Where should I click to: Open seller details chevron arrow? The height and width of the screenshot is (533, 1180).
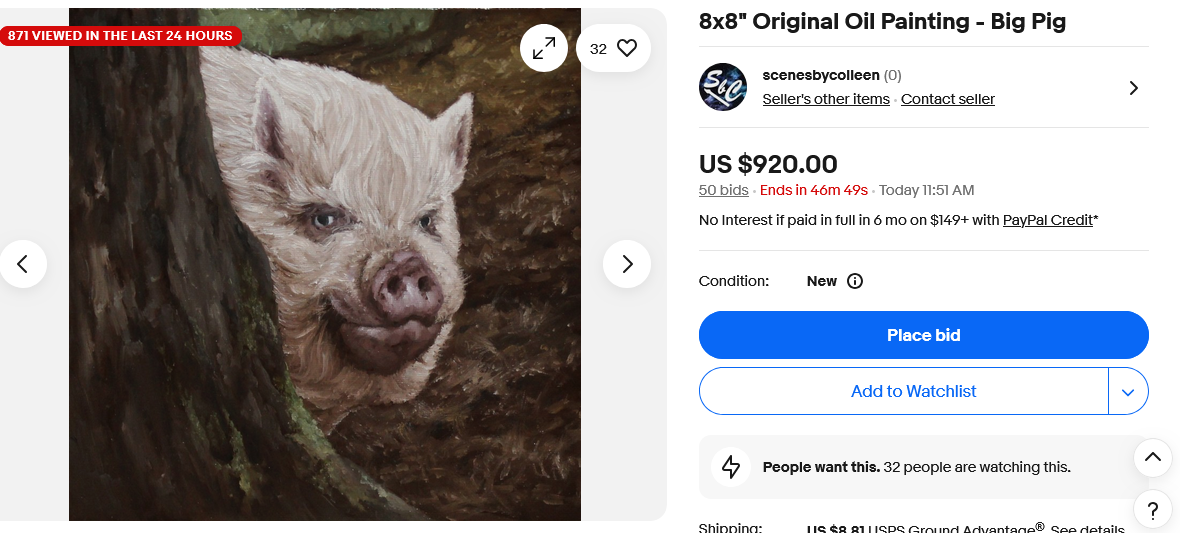click(x=1133, y=88)
